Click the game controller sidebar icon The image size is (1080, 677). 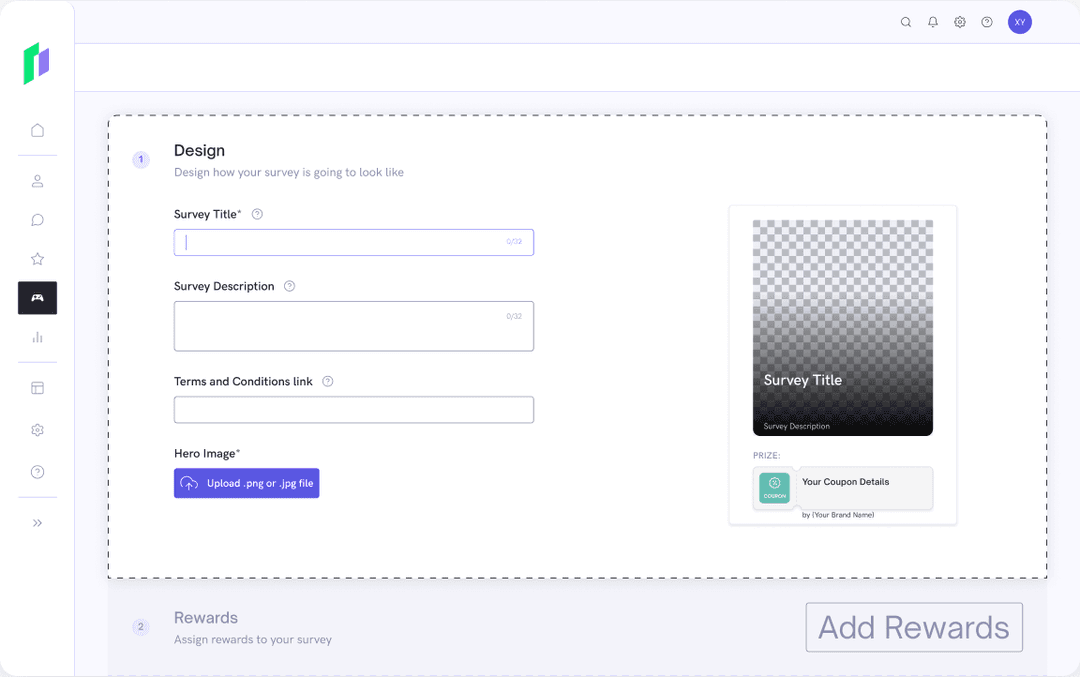37,298
